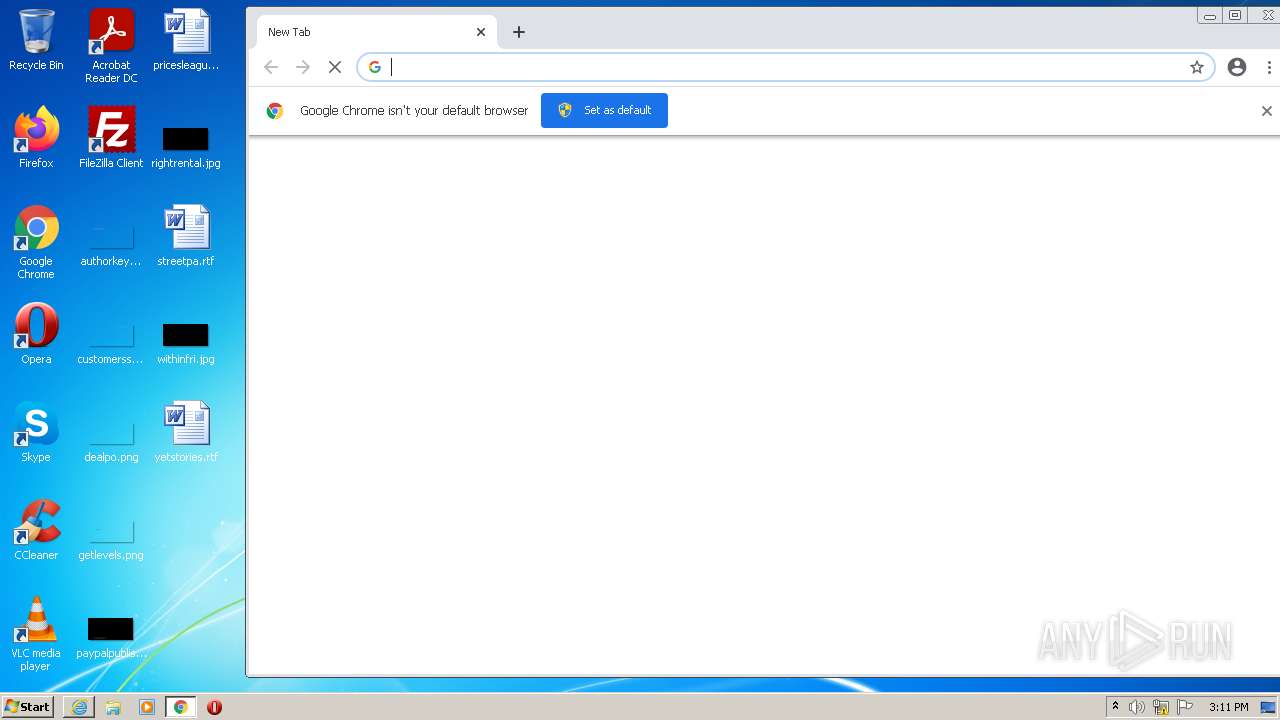The height and width of the screenshot is (720, 1280).
Task: Select getlevels.png file icon
Action: [x=111, y=539]
